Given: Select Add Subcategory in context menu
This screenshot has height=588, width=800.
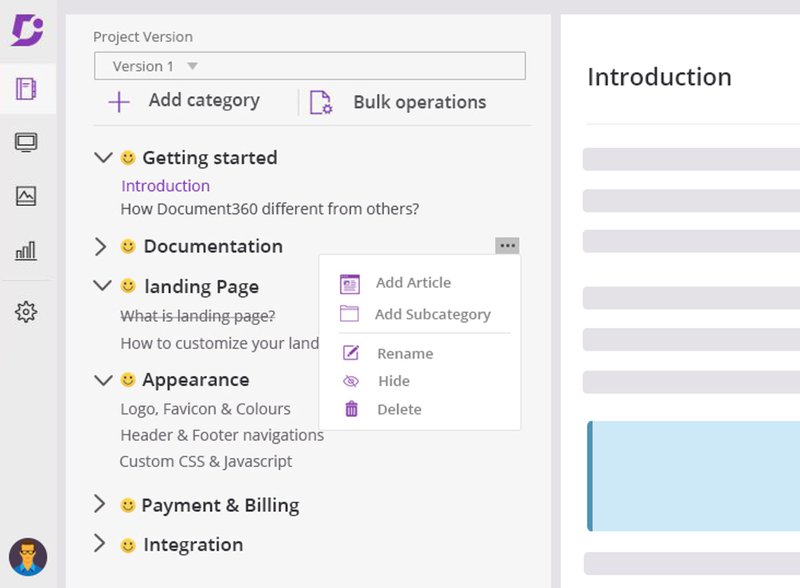Looking at the screenshot, I should coord(432,314).
